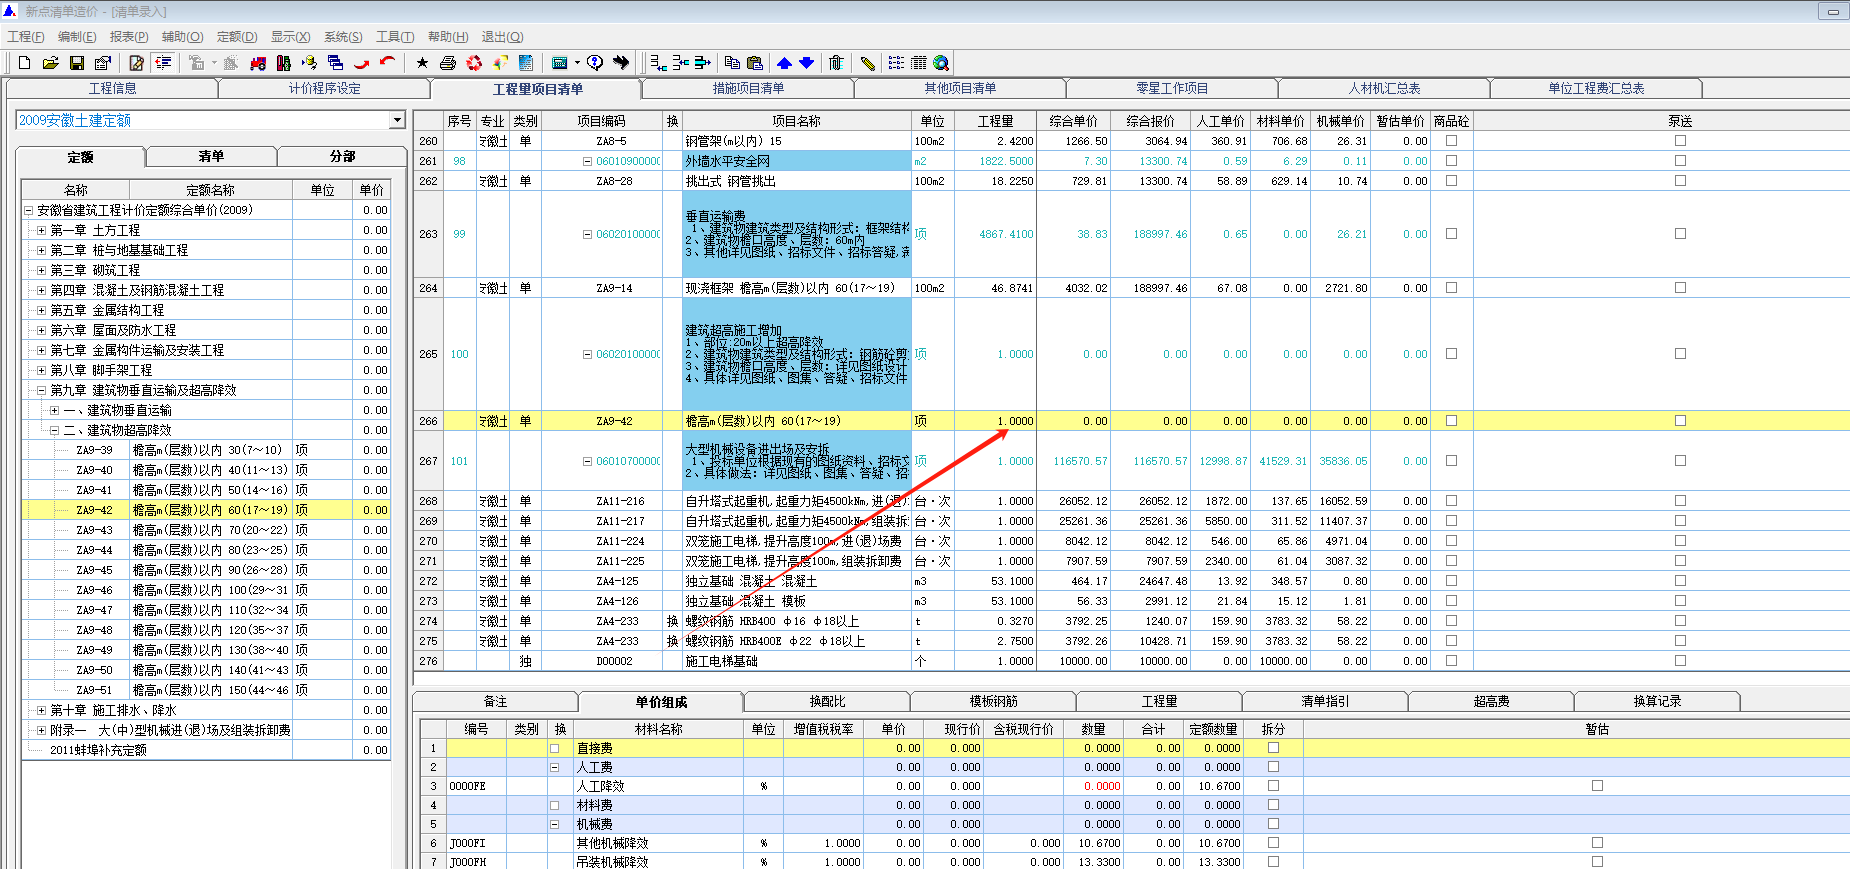Expand 第一章 土方工程 tree node
This screenshot has height=869, width=1850.
tap(41, 230)
